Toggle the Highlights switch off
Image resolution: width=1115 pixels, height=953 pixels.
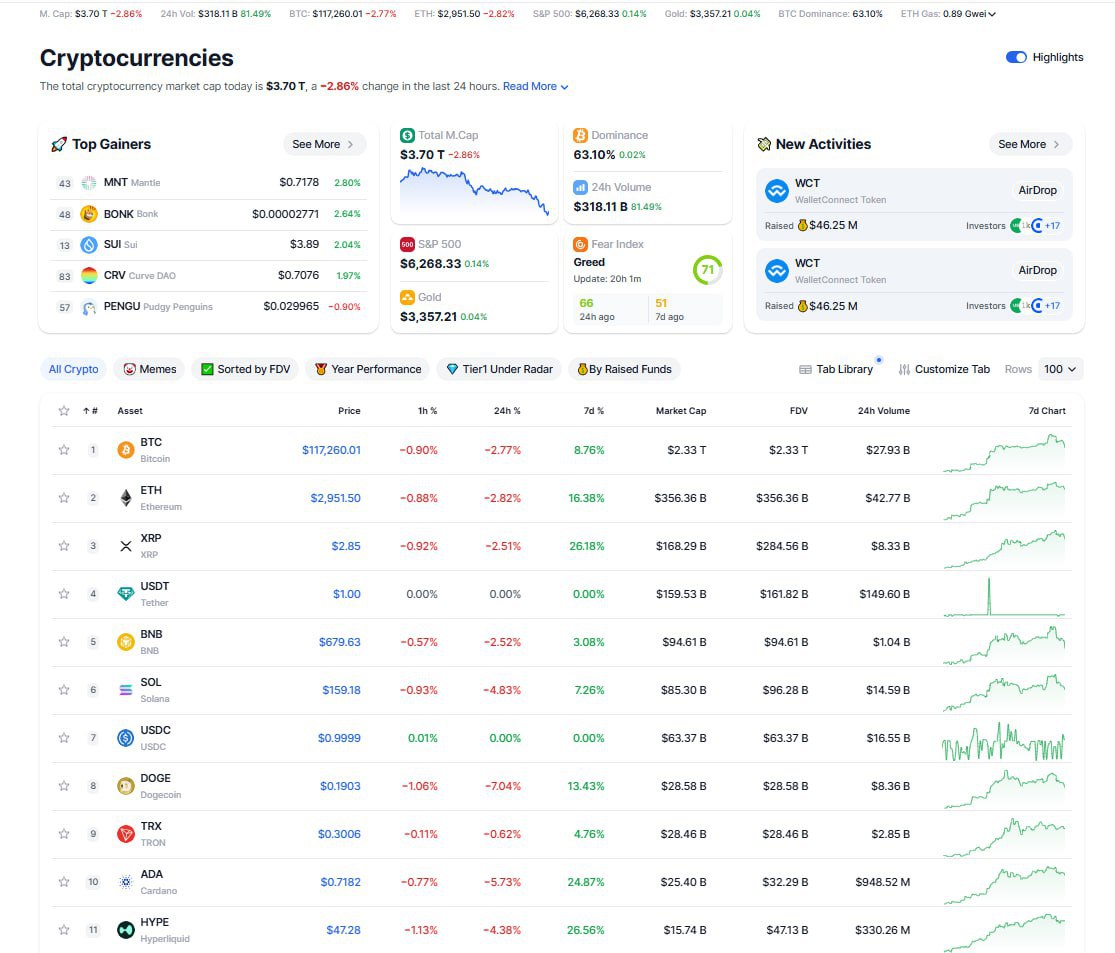(x=1016, y=57)
